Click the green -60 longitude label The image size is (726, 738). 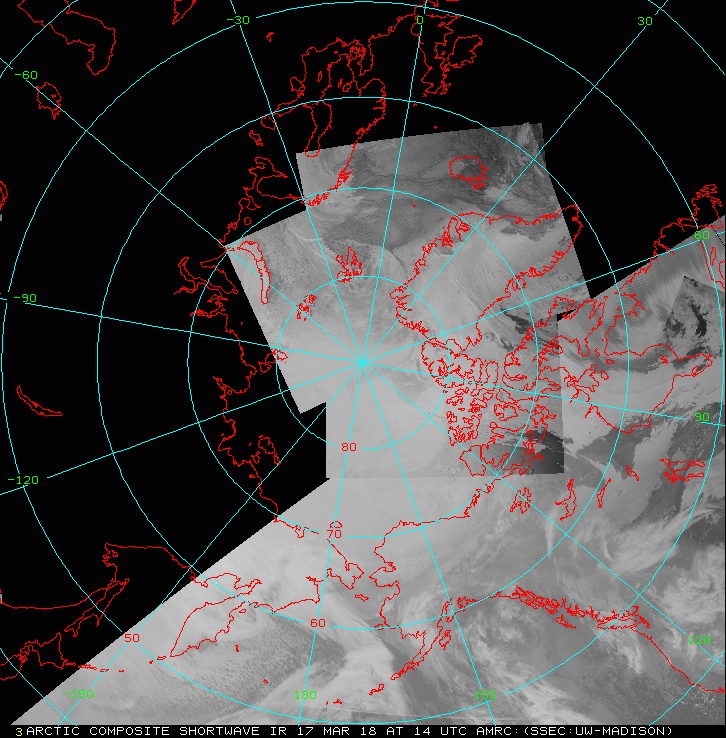coord(26,75)
